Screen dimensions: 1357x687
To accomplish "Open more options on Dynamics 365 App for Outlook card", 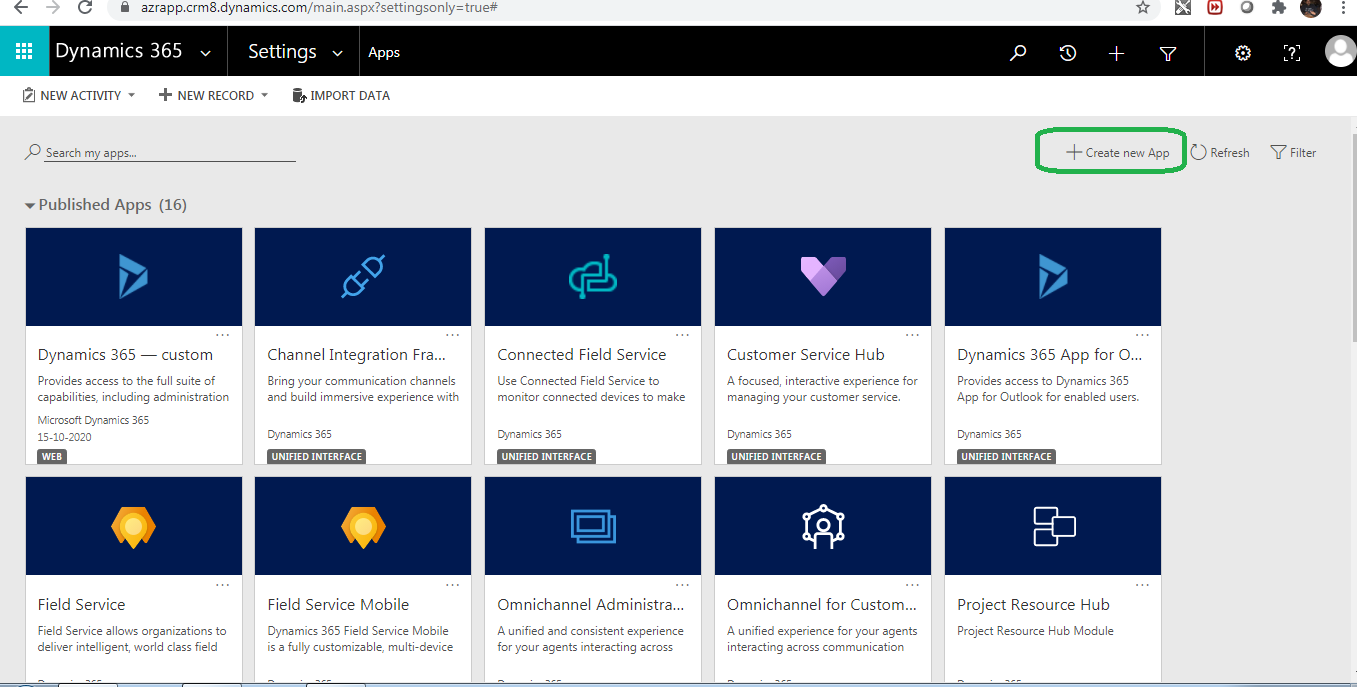I will pos(1143,335).
